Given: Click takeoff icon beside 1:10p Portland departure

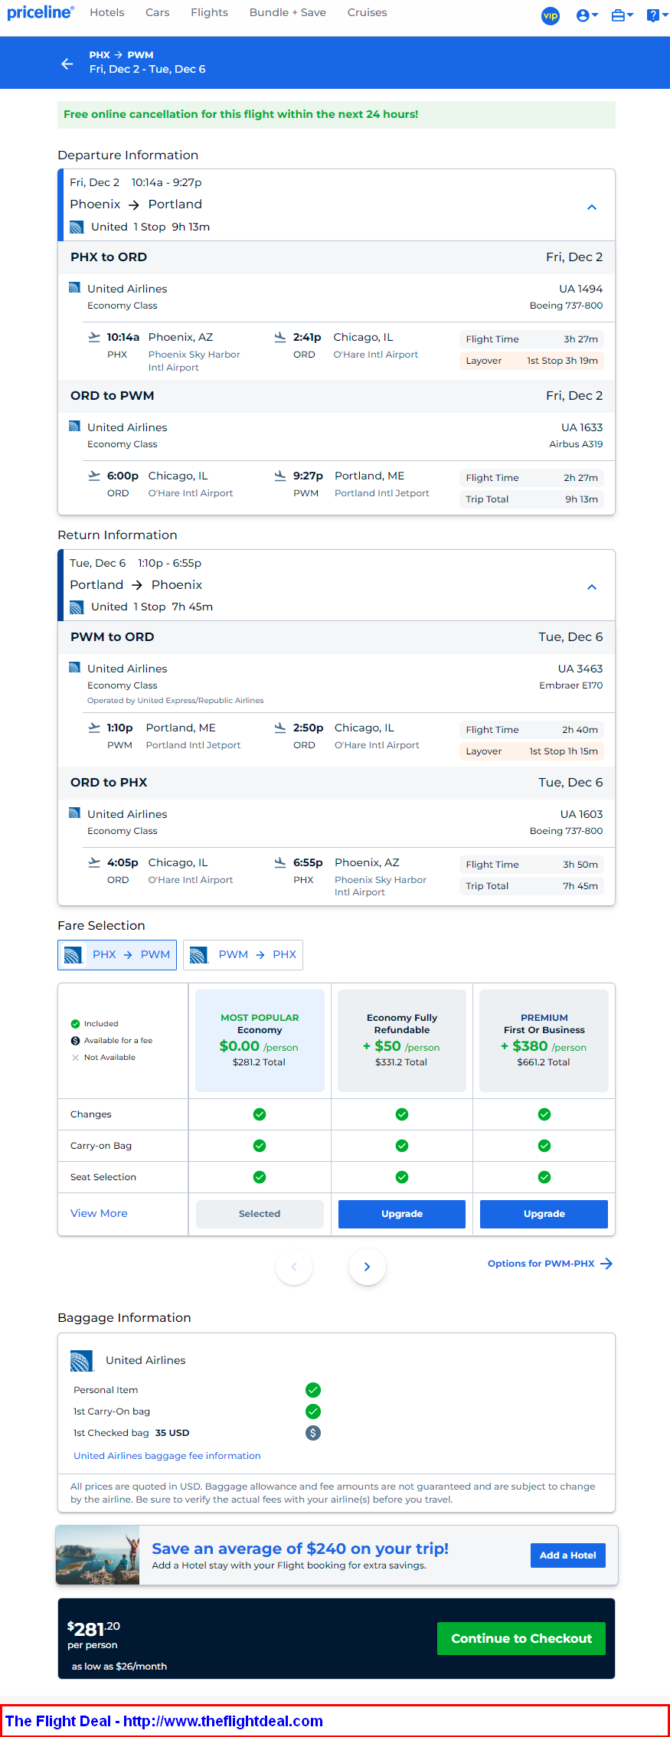Looking at the screenshot, I should pyautogui.click(x=94, y=728).
